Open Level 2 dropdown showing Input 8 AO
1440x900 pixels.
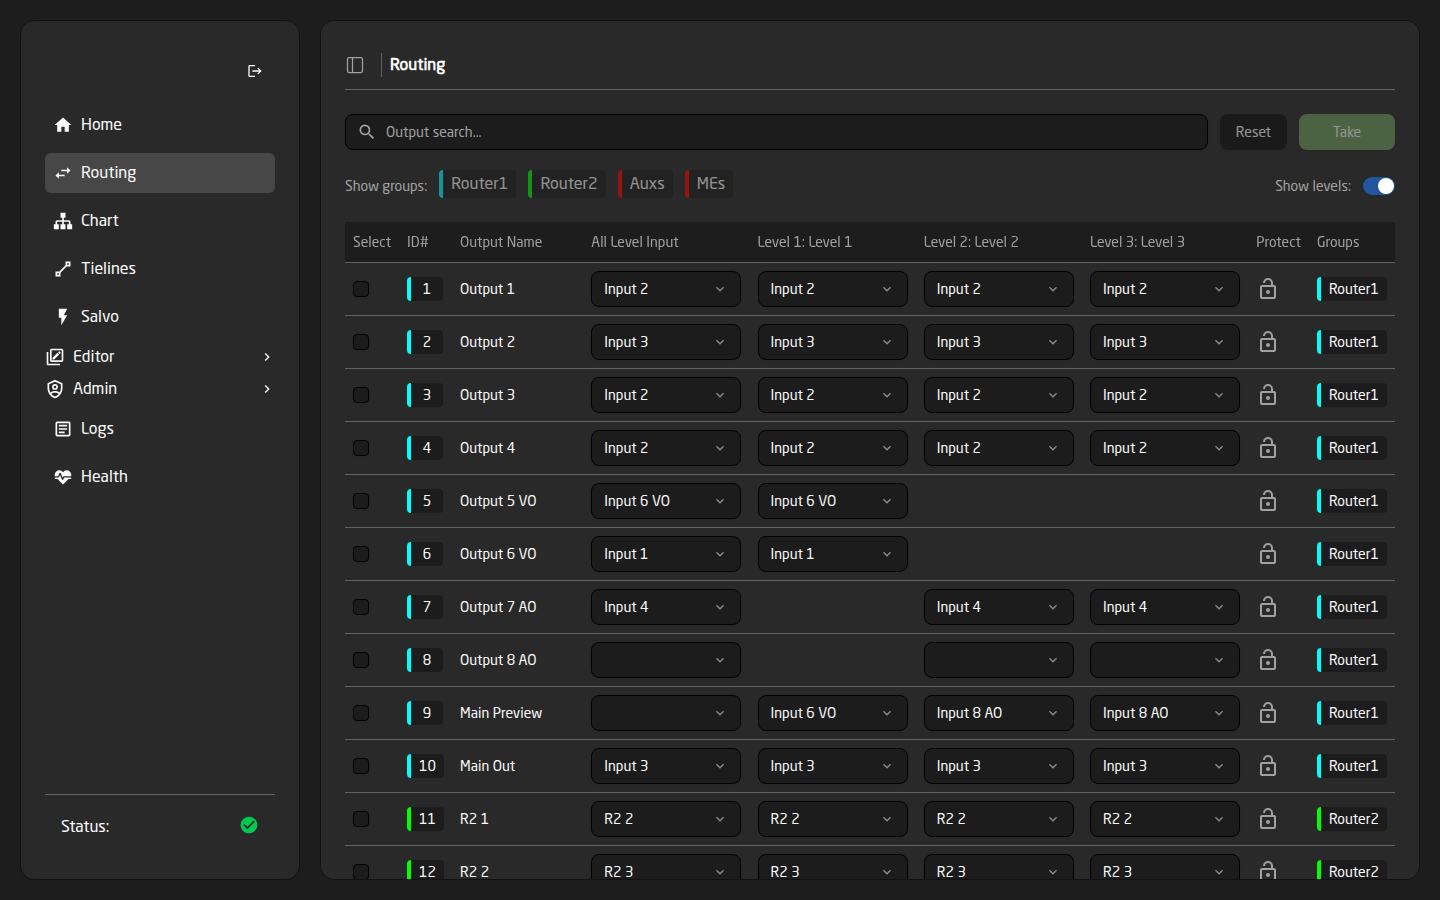coord(998,713)
